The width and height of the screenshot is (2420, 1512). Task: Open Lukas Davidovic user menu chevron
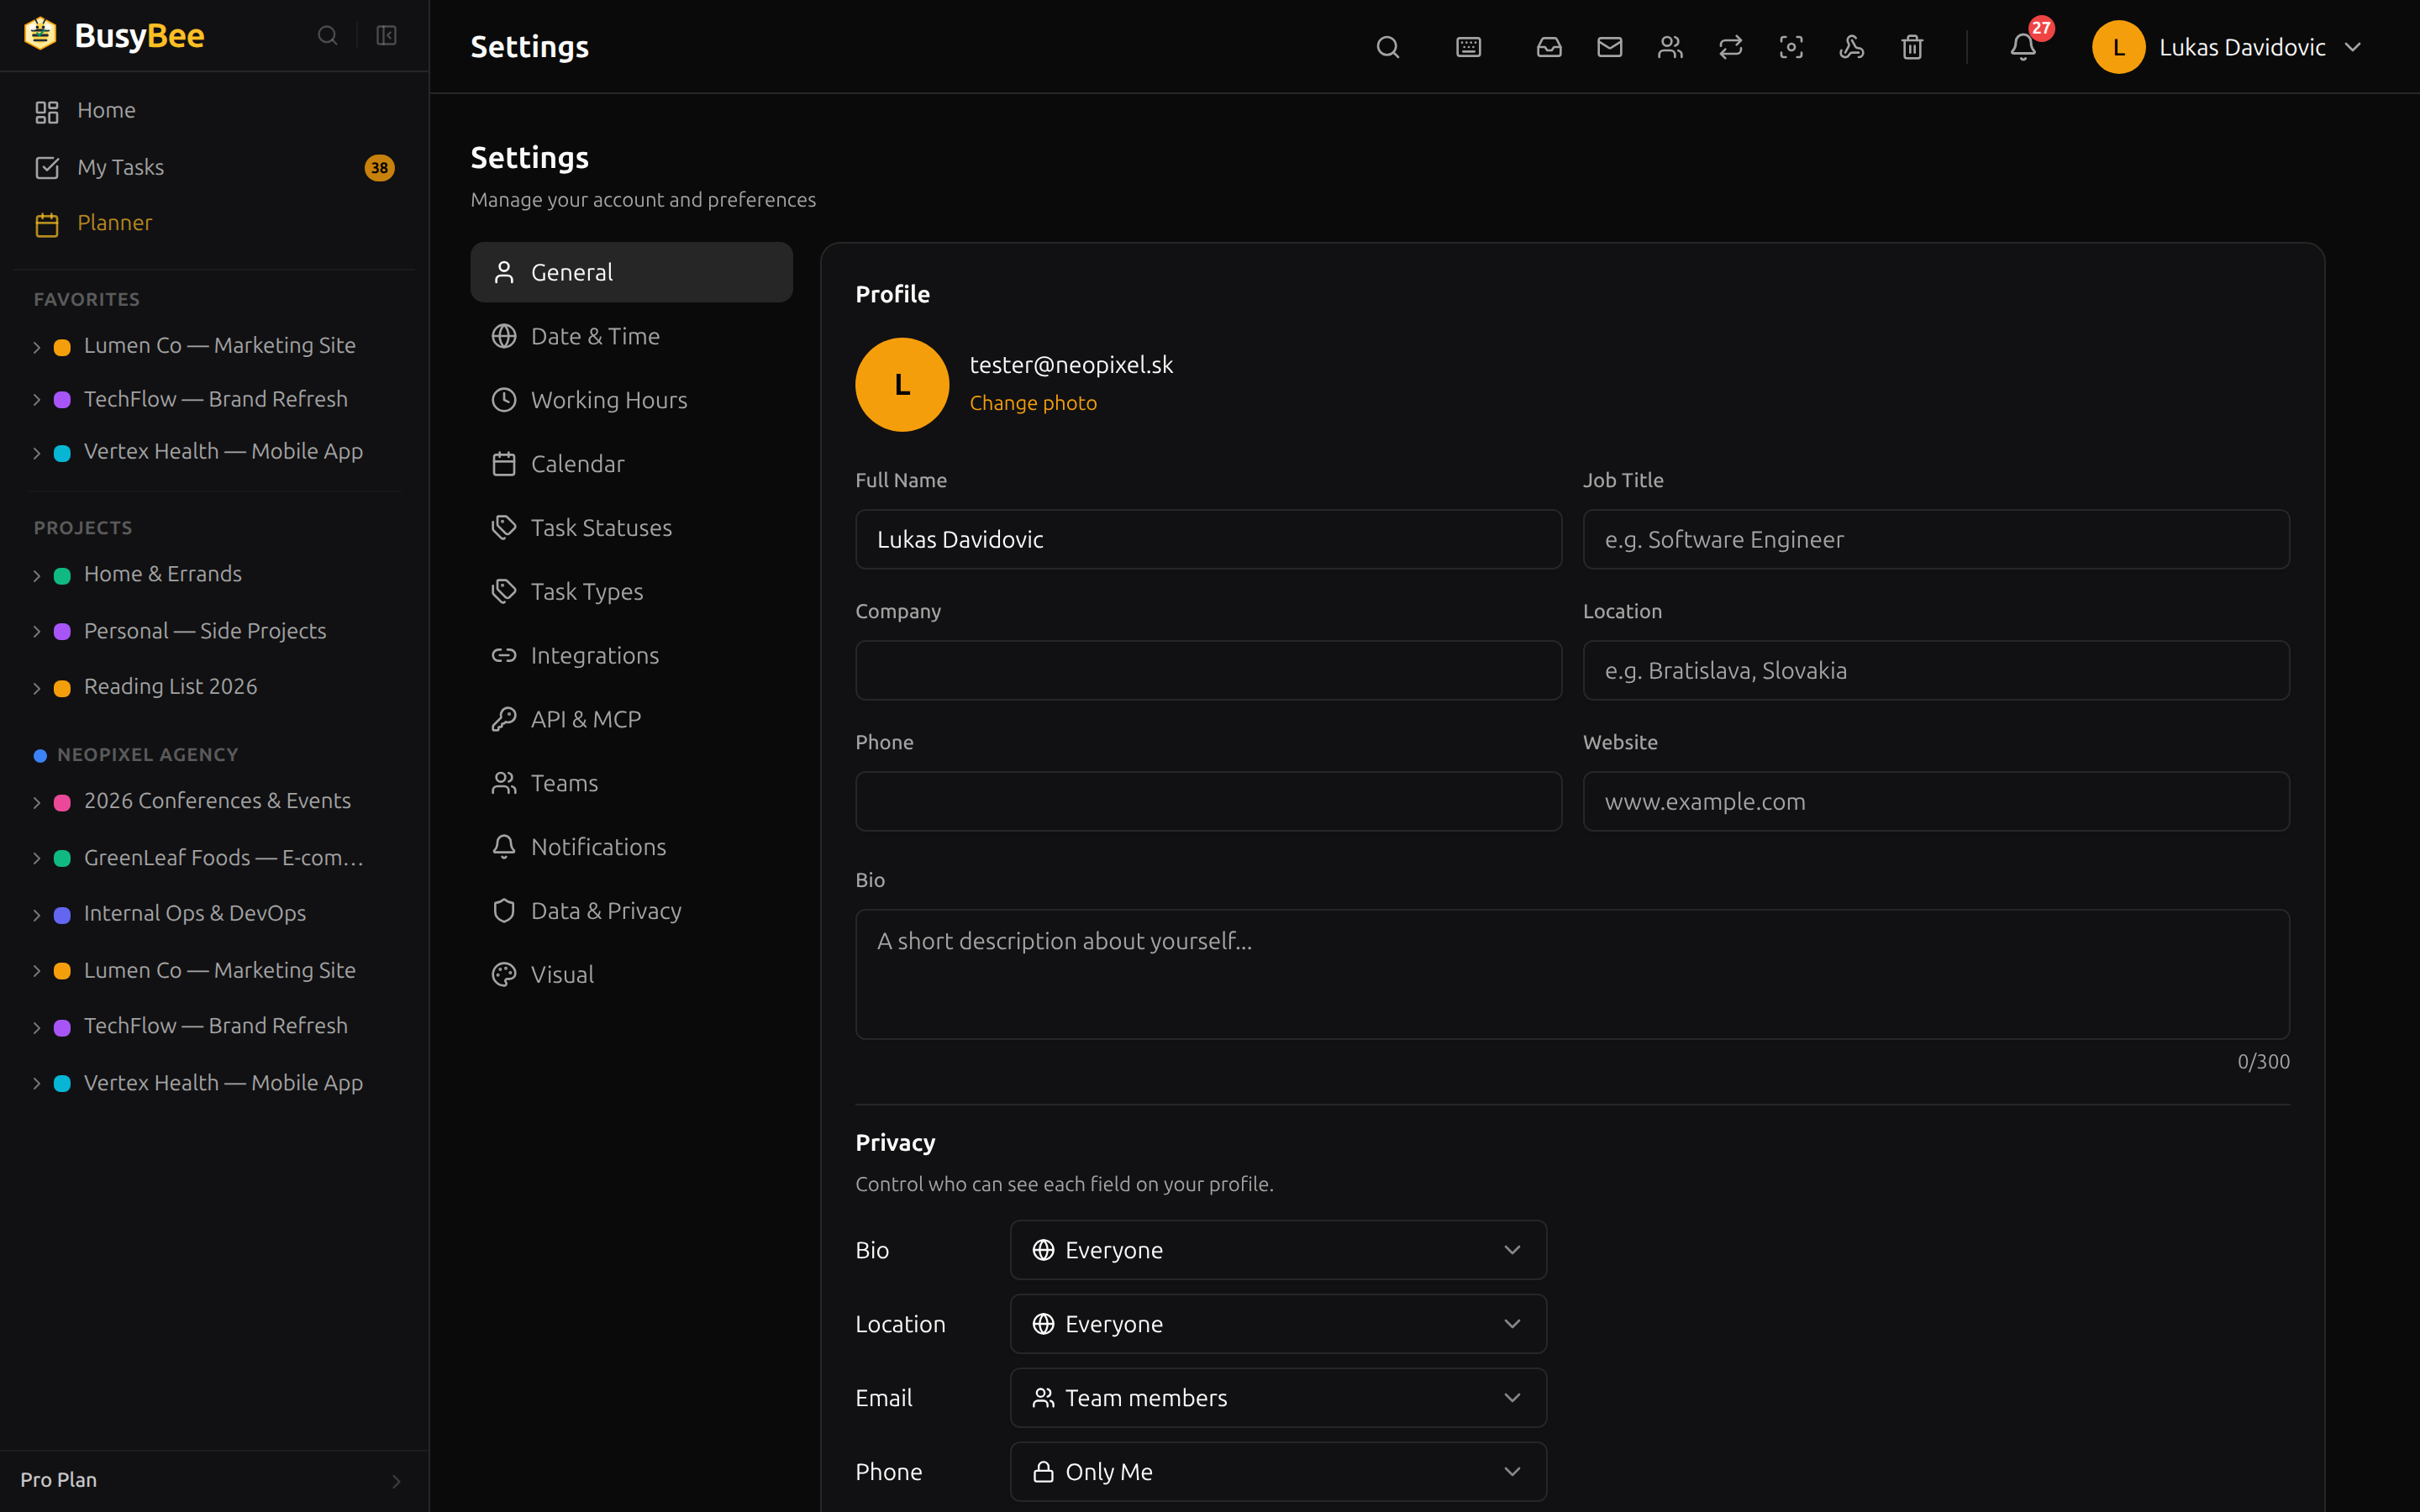pos(2353,47)
